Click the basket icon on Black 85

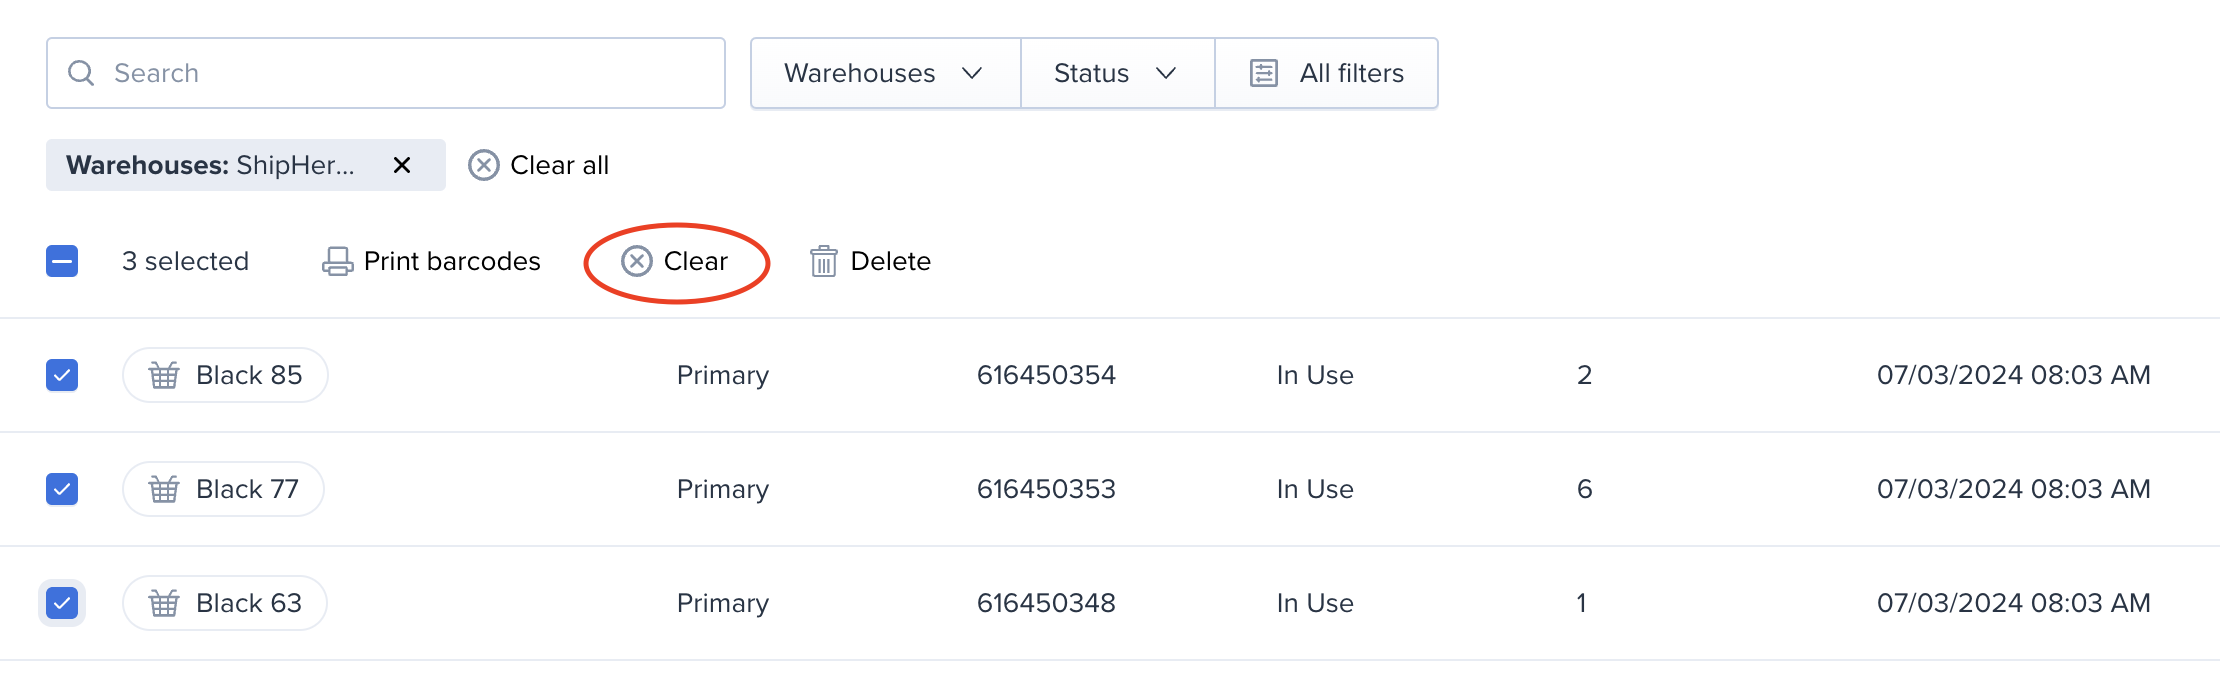[164, 375]
